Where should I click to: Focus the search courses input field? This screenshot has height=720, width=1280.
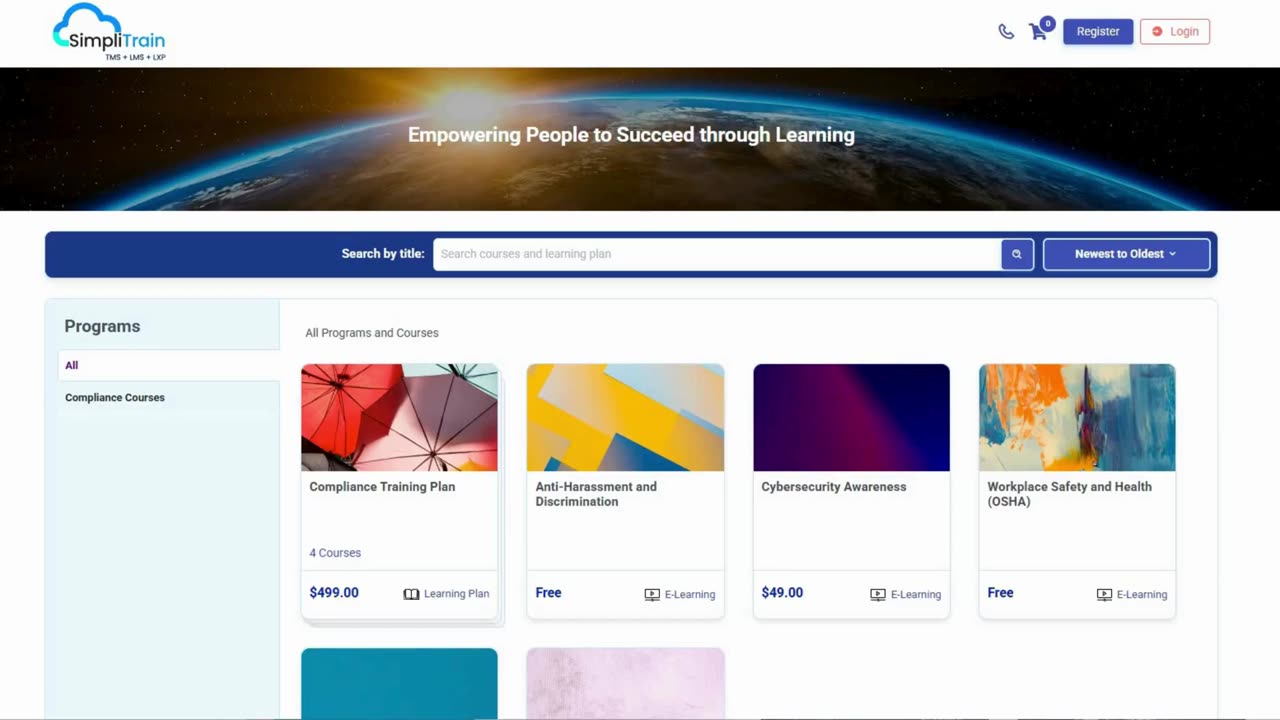point(717,254)
